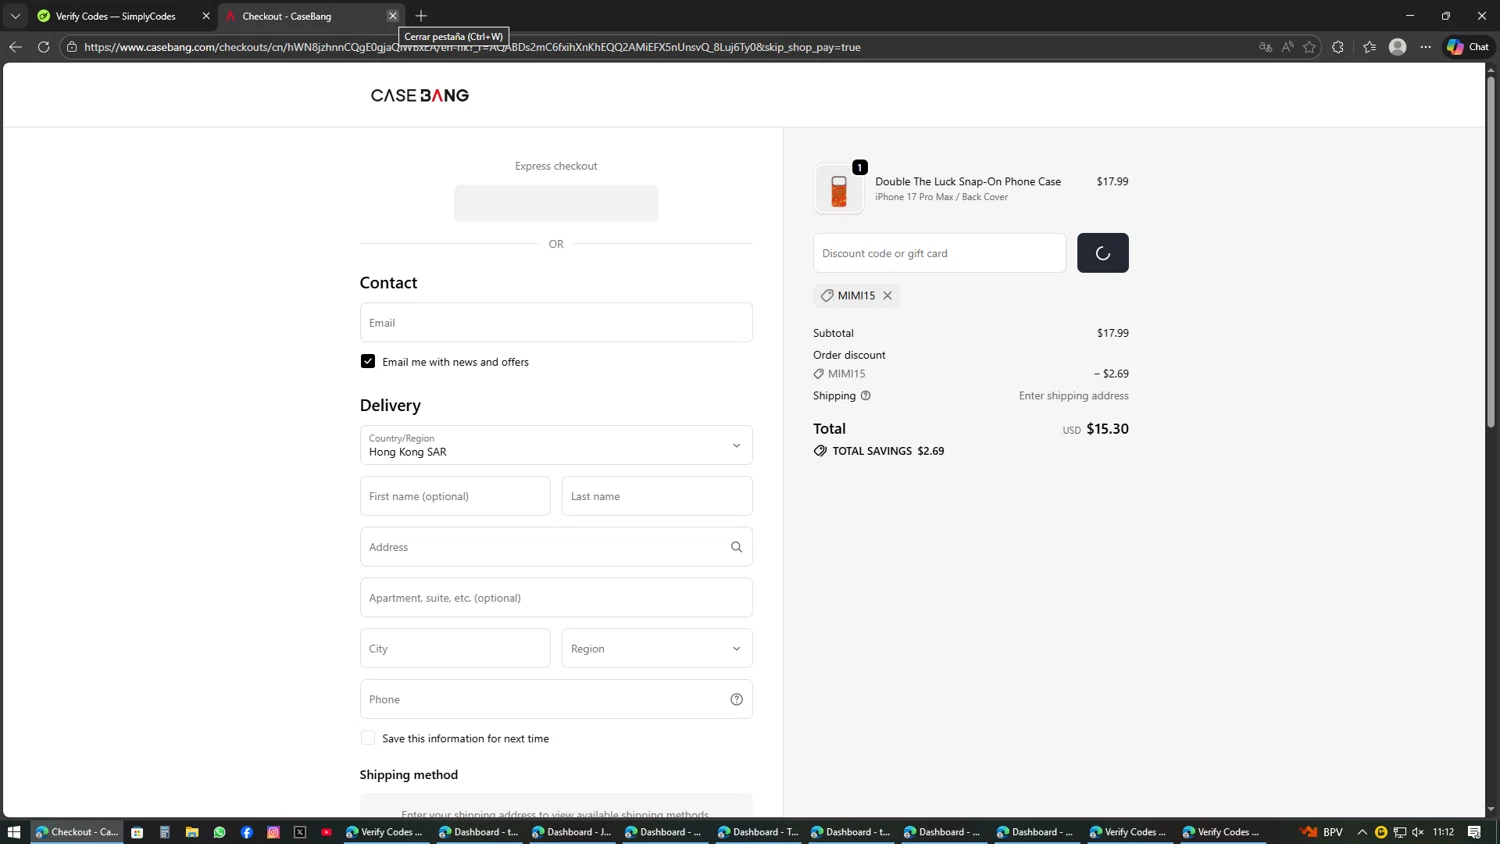Click the CaseBang logo
Screen dimensions: 1500x844
click(420, 95)
